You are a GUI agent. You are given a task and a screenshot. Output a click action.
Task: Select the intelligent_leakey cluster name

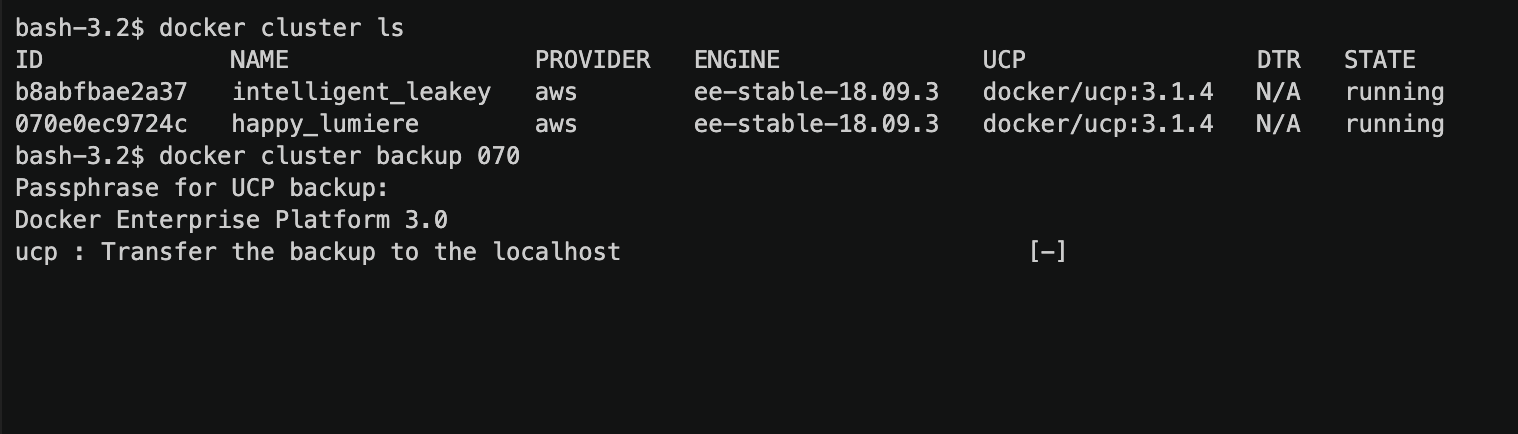pos(361,92)
